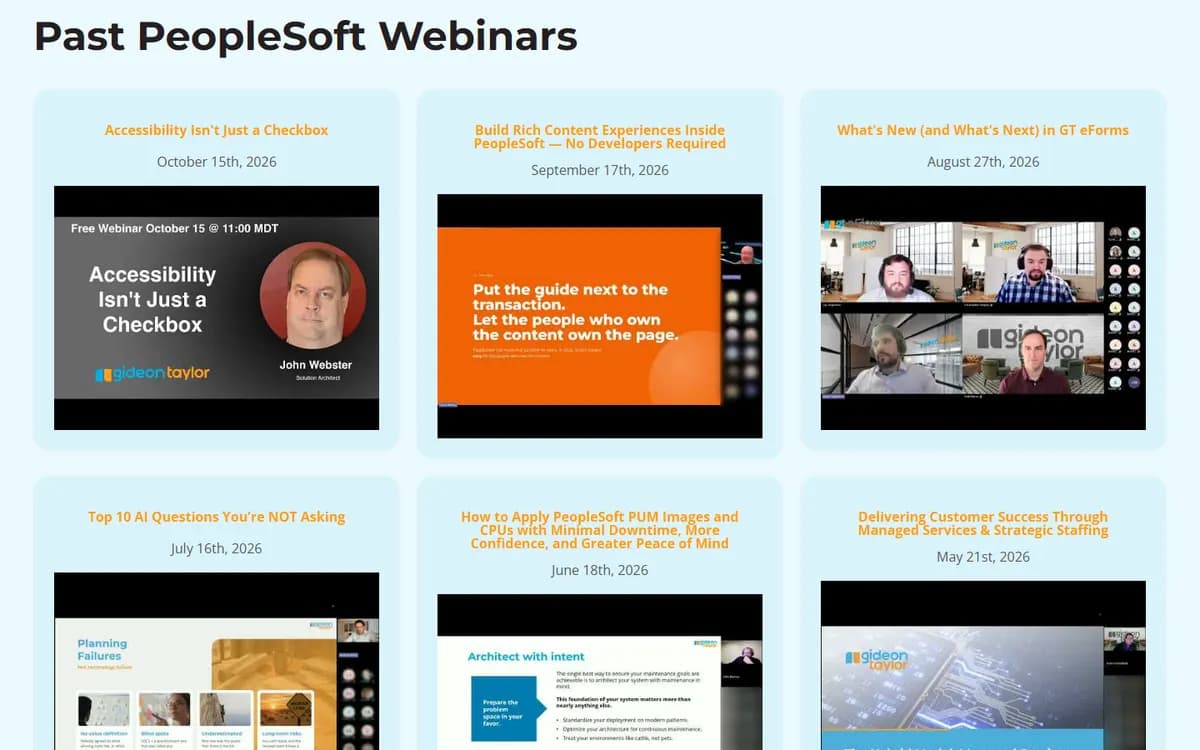Open the Accessibility Isn't Just a Checkbox link
Image resolution: width=1200 pixels, height=750 pixels.
[x=216, y=130]
